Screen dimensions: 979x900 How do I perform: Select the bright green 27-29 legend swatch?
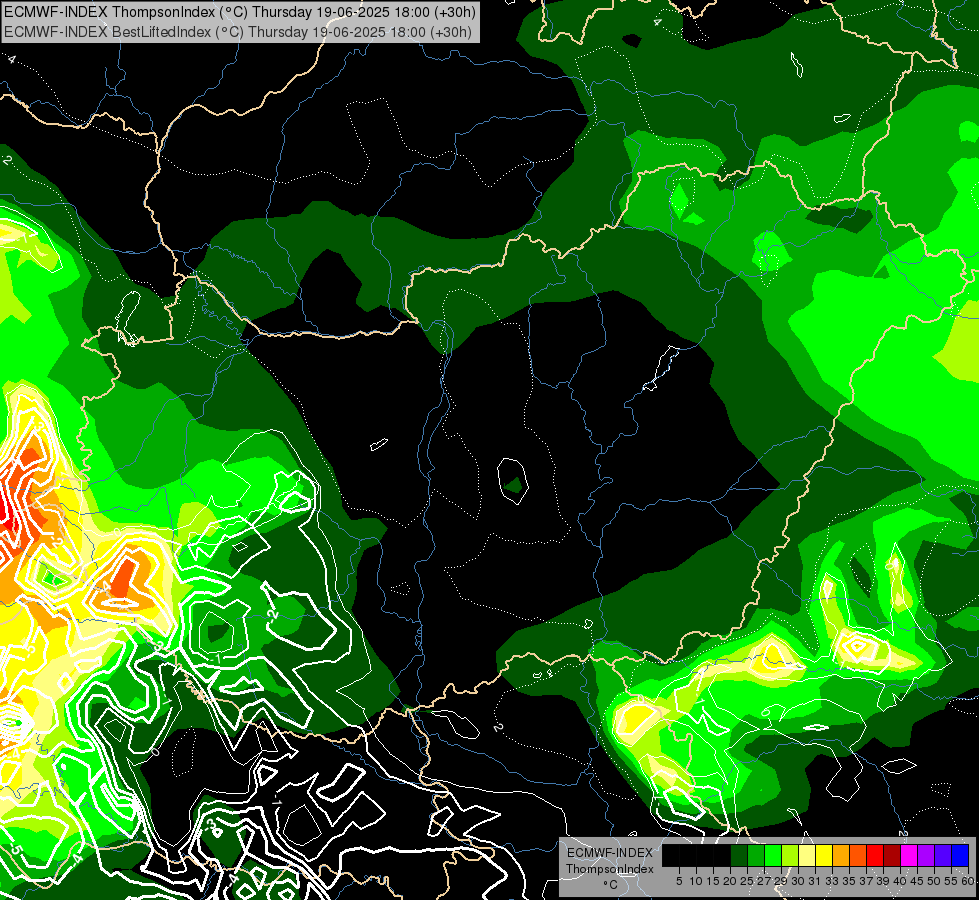(773, 855)
